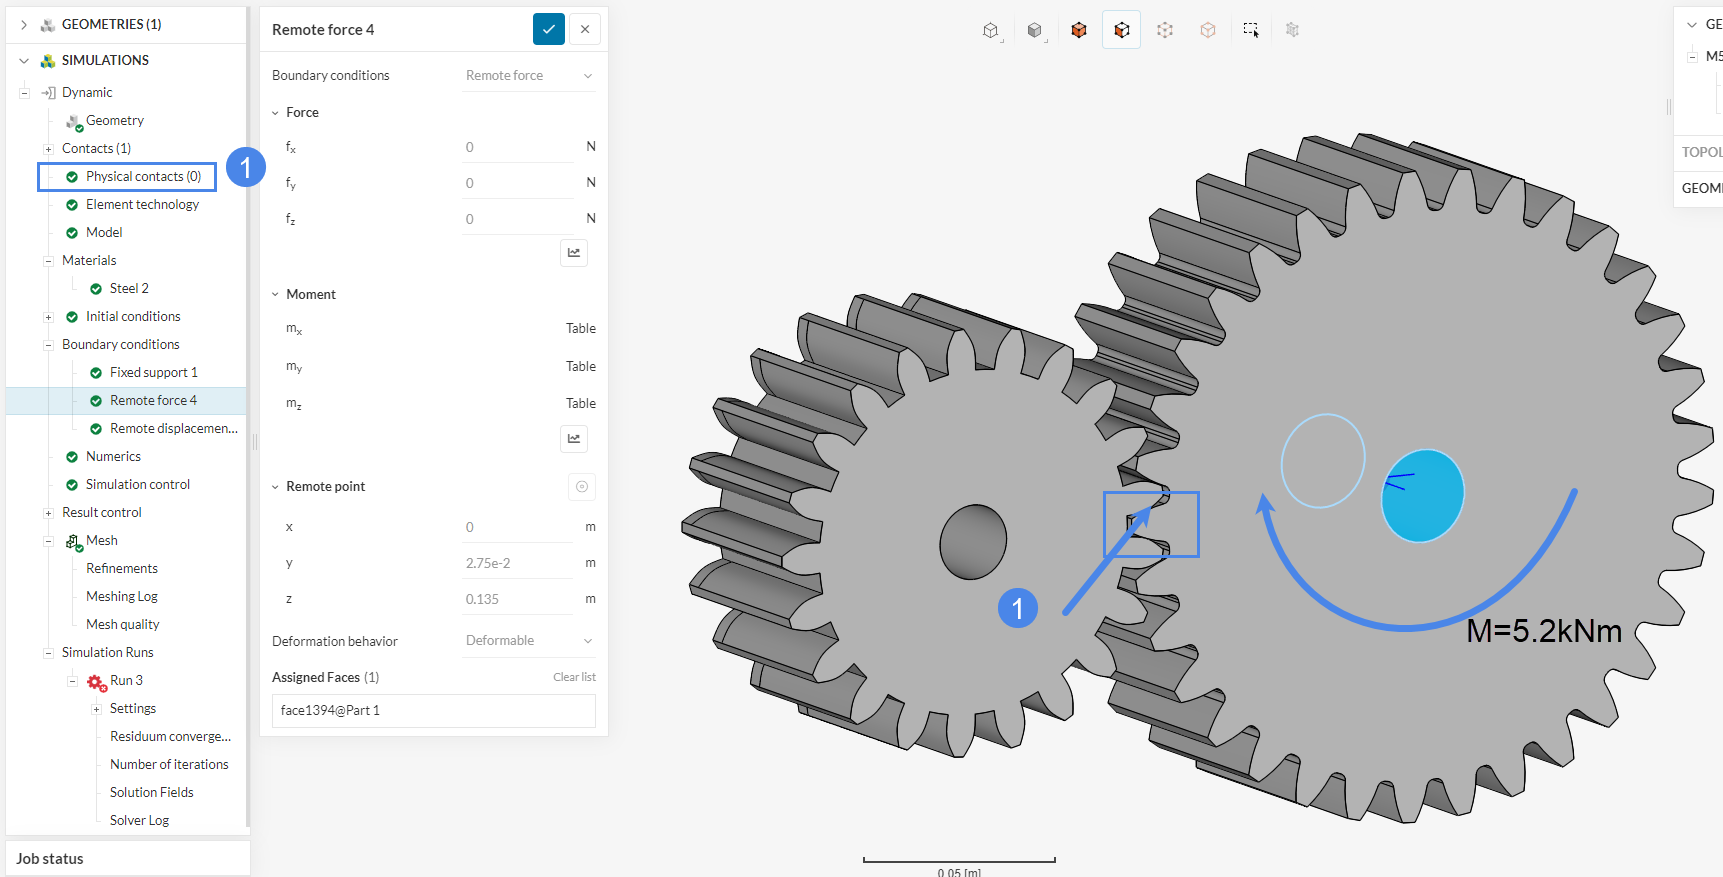
Task: Click the solid gray cube render mode icon
Action: 1034,30
